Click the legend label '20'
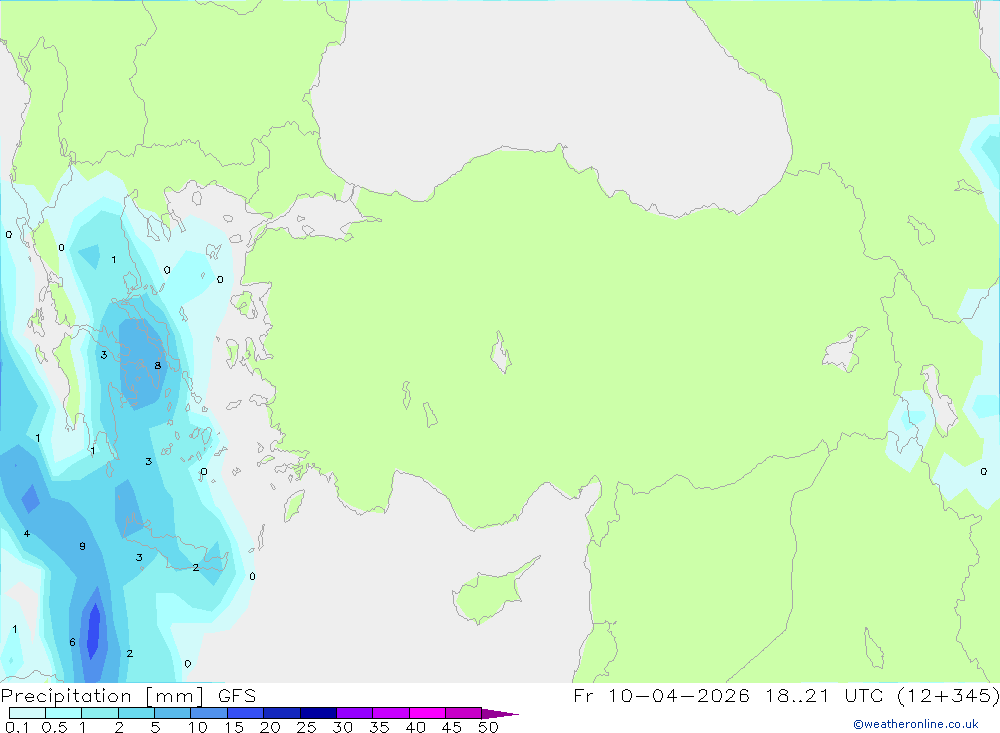Viewport: 1000px width, 733px height. tap(270, 727)
